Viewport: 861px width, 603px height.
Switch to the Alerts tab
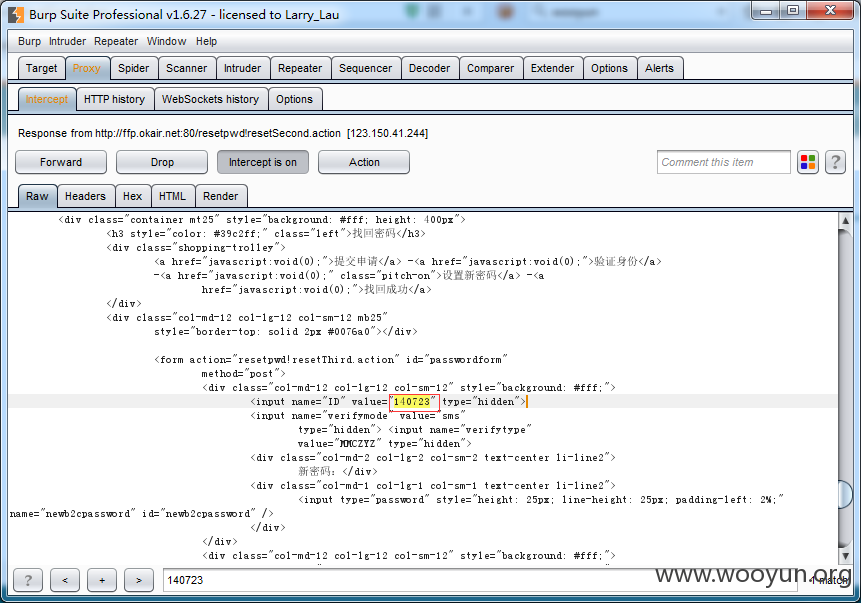pos(659,68)
